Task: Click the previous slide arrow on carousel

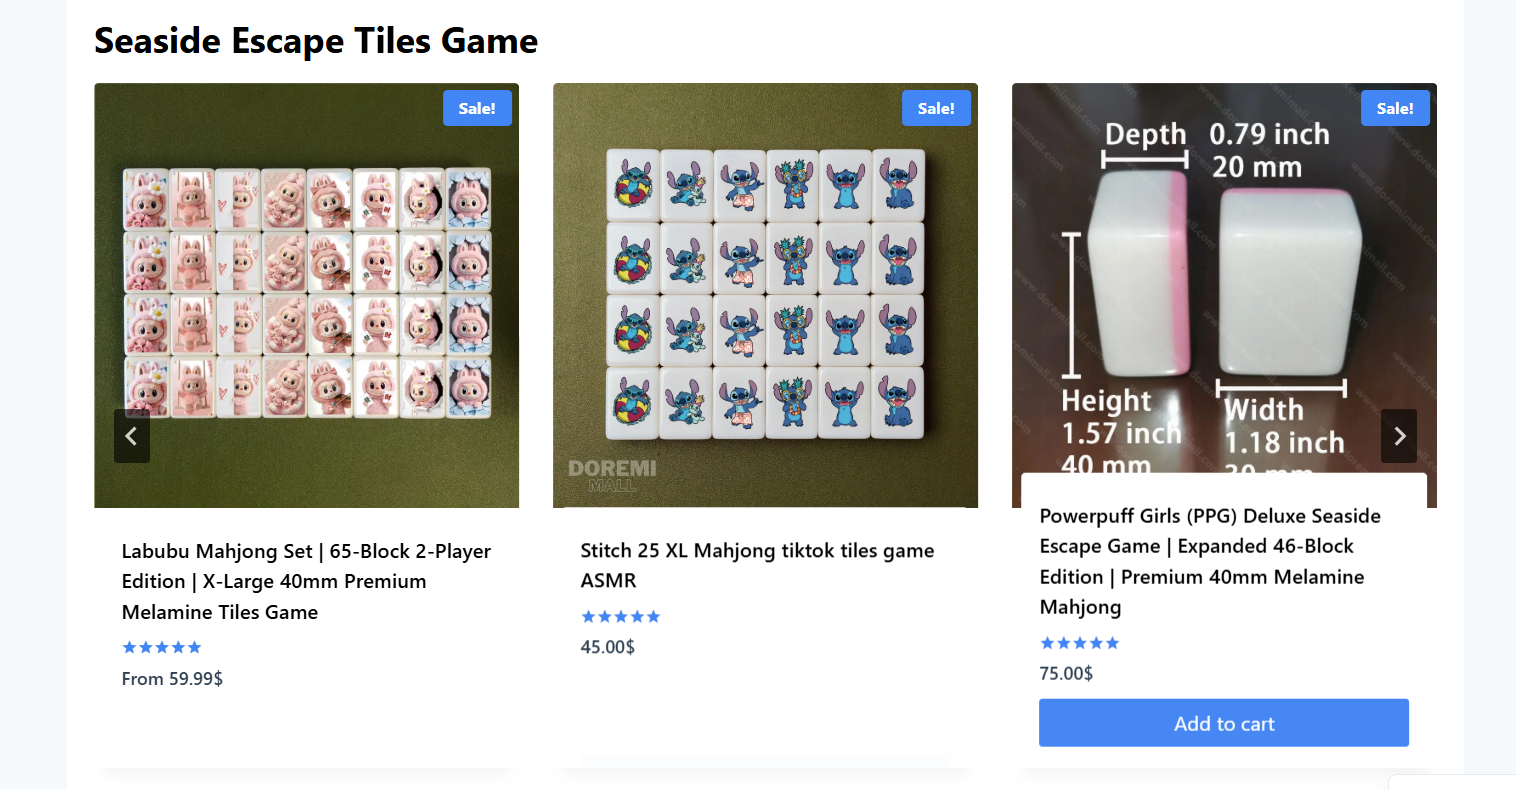Action: point(132,436)
